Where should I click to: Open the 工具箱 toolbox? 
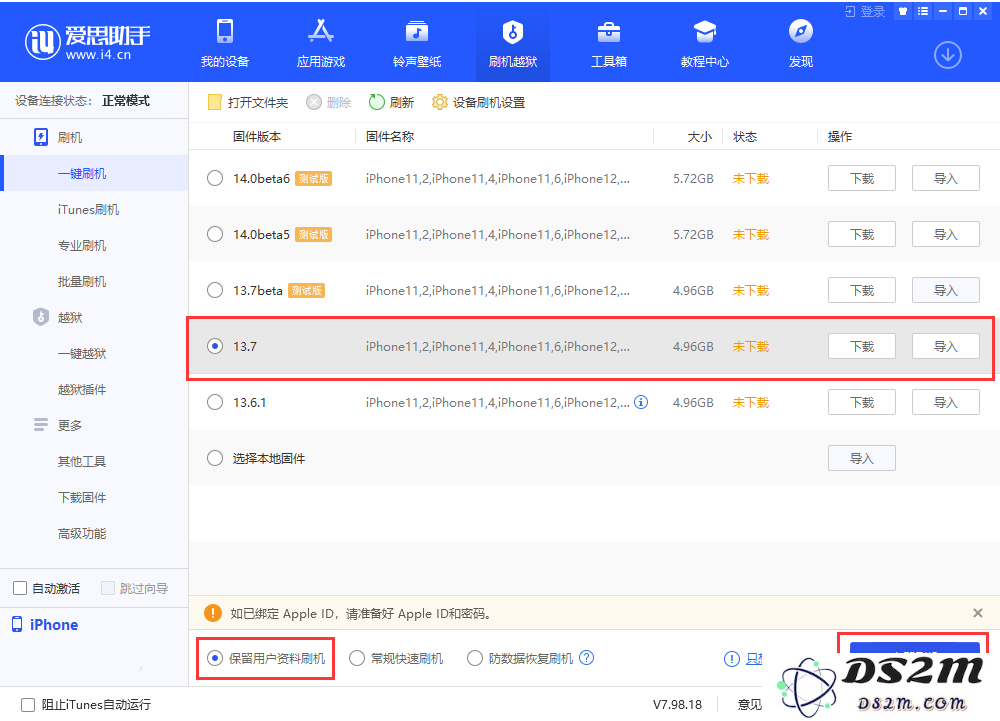[608, 43]
